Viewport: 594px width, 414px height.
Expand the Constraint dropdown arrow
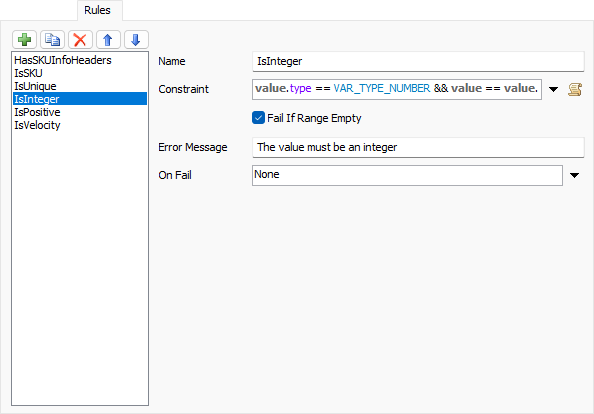click(x=553, y=89)
